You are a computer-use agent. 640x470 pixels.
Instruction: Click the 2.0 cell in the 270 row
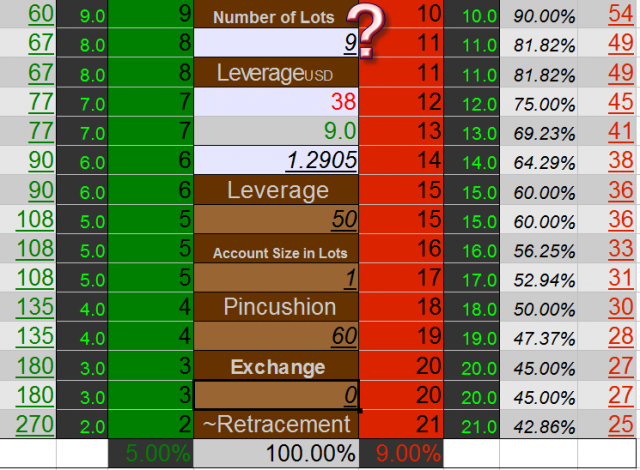pyautogui.click(x=82, y=424)
